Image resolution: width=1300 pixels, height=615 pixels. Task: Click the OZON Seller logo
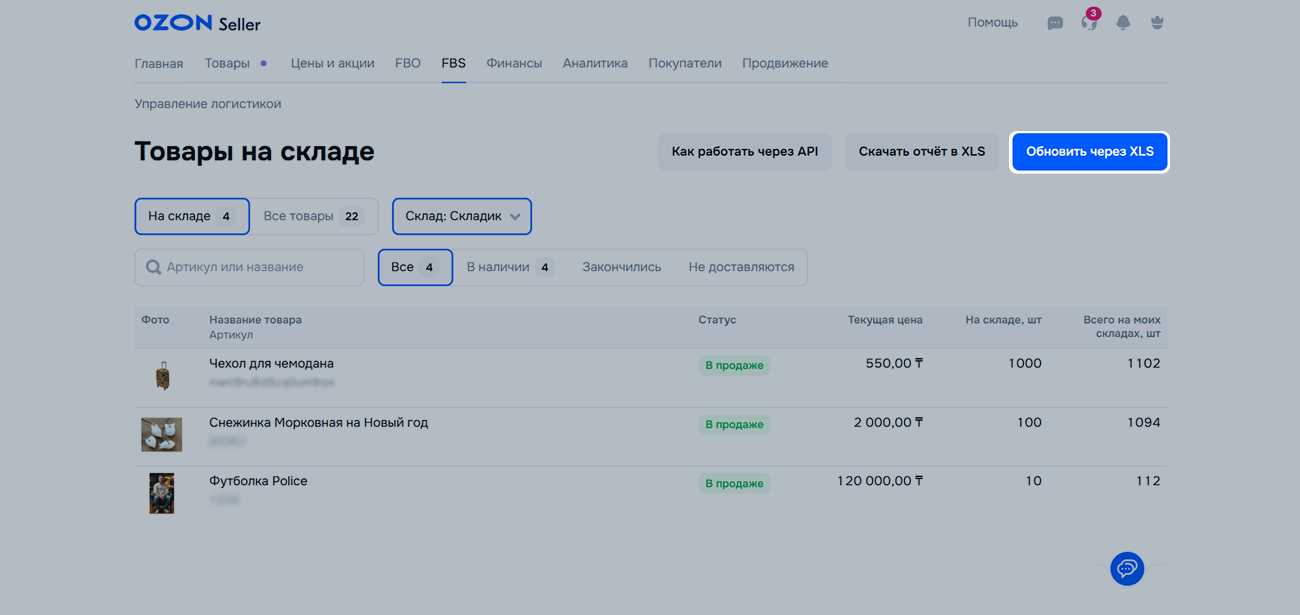(197, 22)
